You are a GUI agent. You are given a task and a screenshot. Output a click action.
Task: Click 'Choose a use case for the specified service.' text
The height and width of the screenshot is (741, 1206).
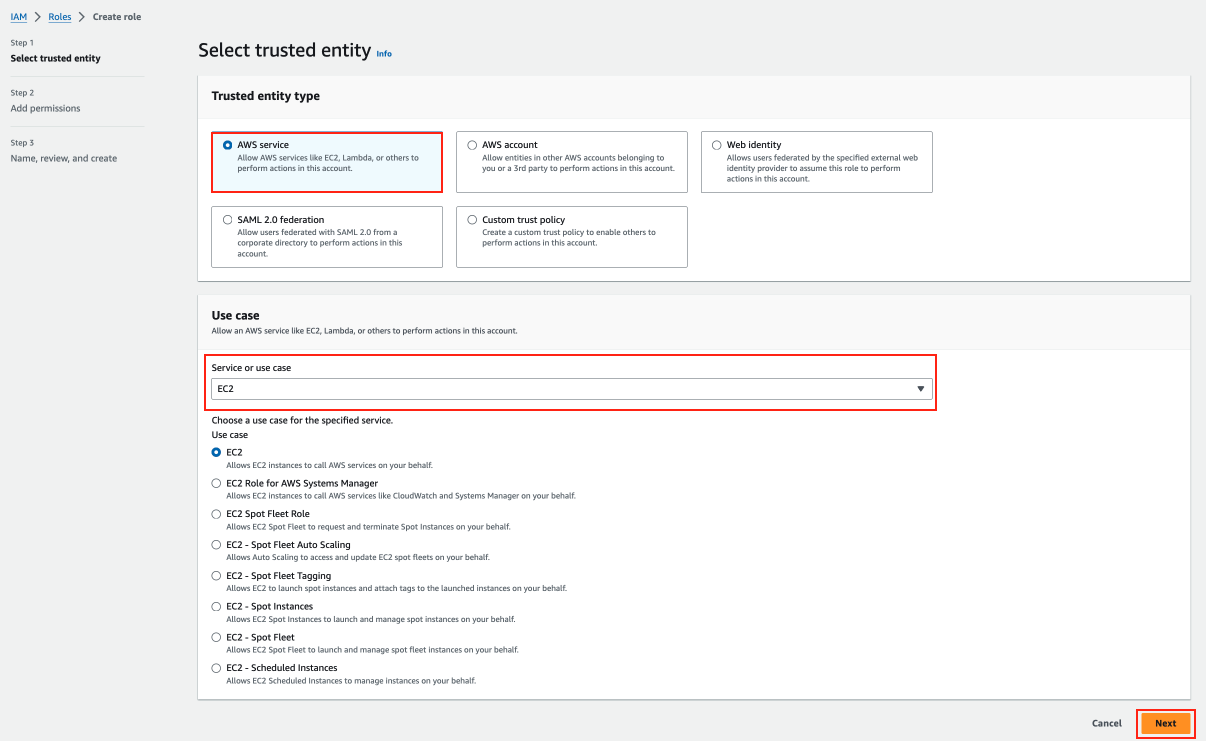[302, 421]
